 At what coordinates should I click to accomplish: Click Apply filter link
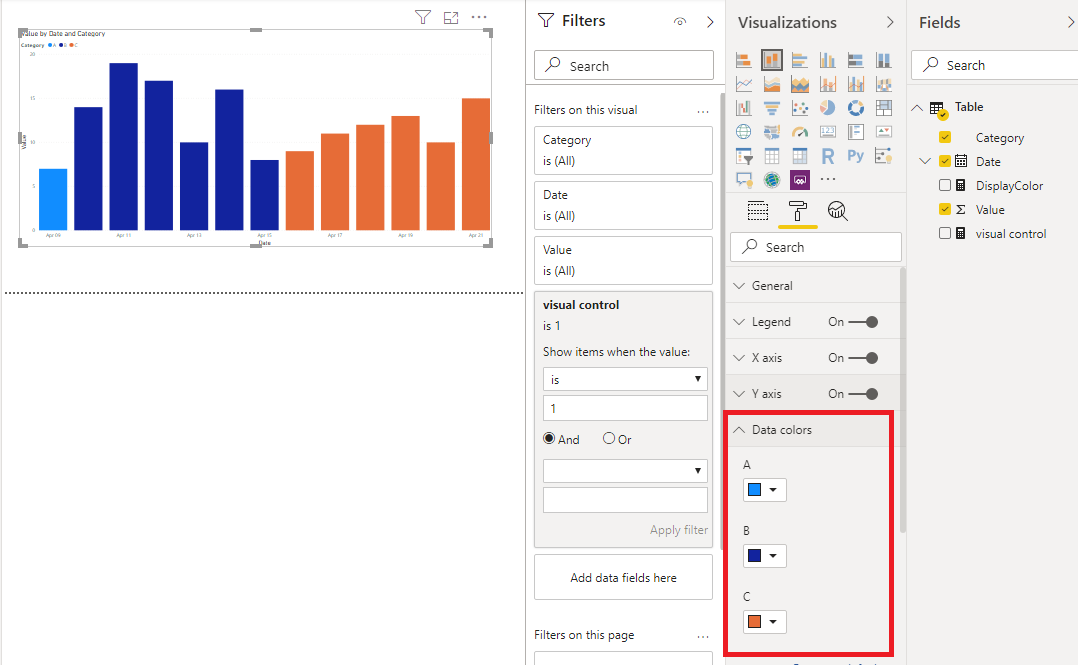(679, 530)
